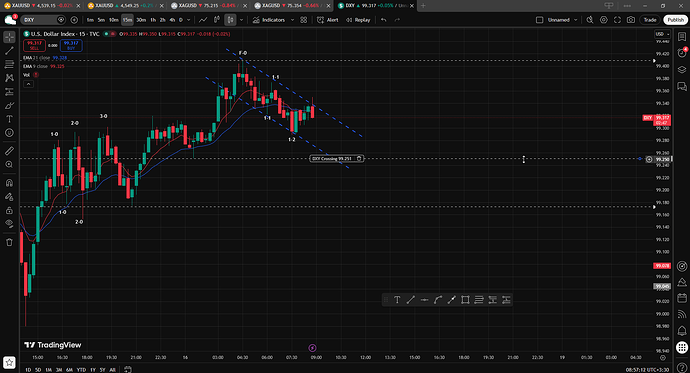Select the 1D date range

pyautogui.click(x=28, y=369)
